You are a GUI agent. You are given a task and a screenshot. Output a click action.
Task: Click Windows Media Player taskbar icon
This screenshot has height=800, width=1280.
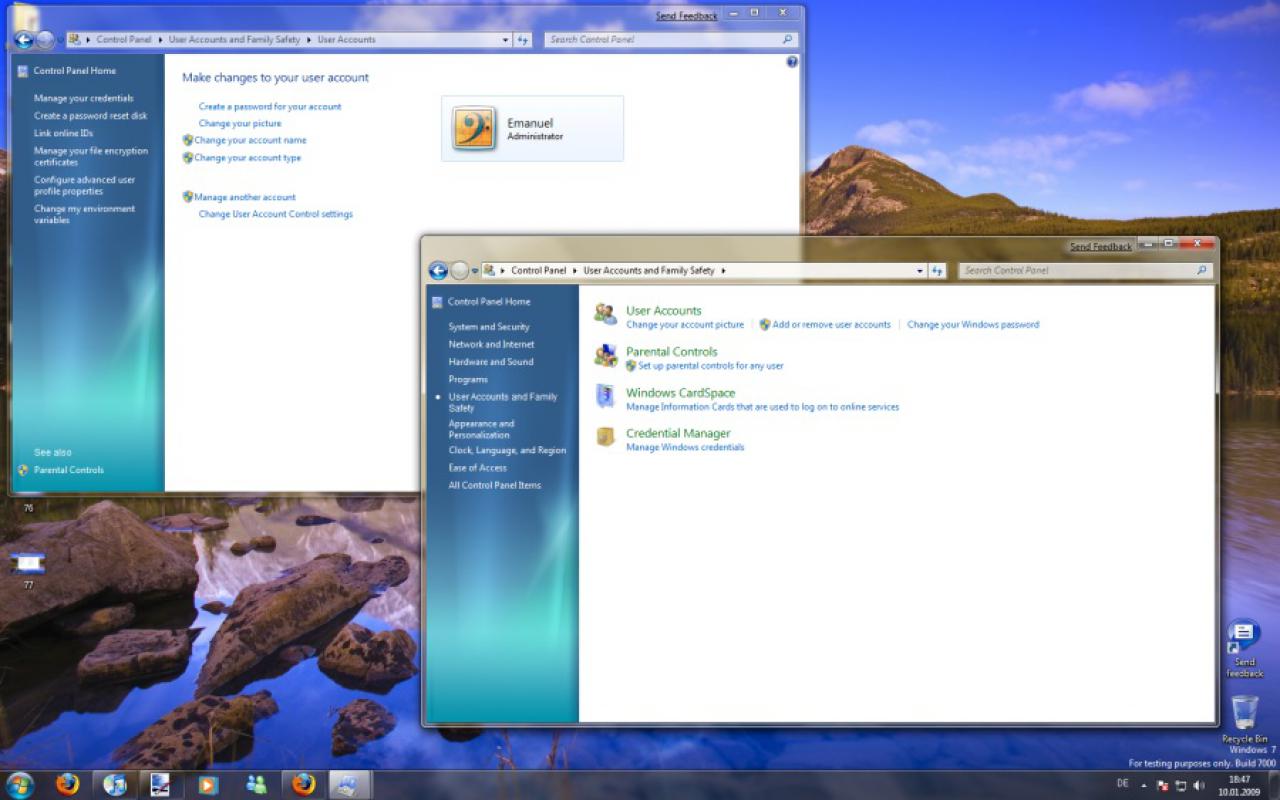(x=207, y=785)
